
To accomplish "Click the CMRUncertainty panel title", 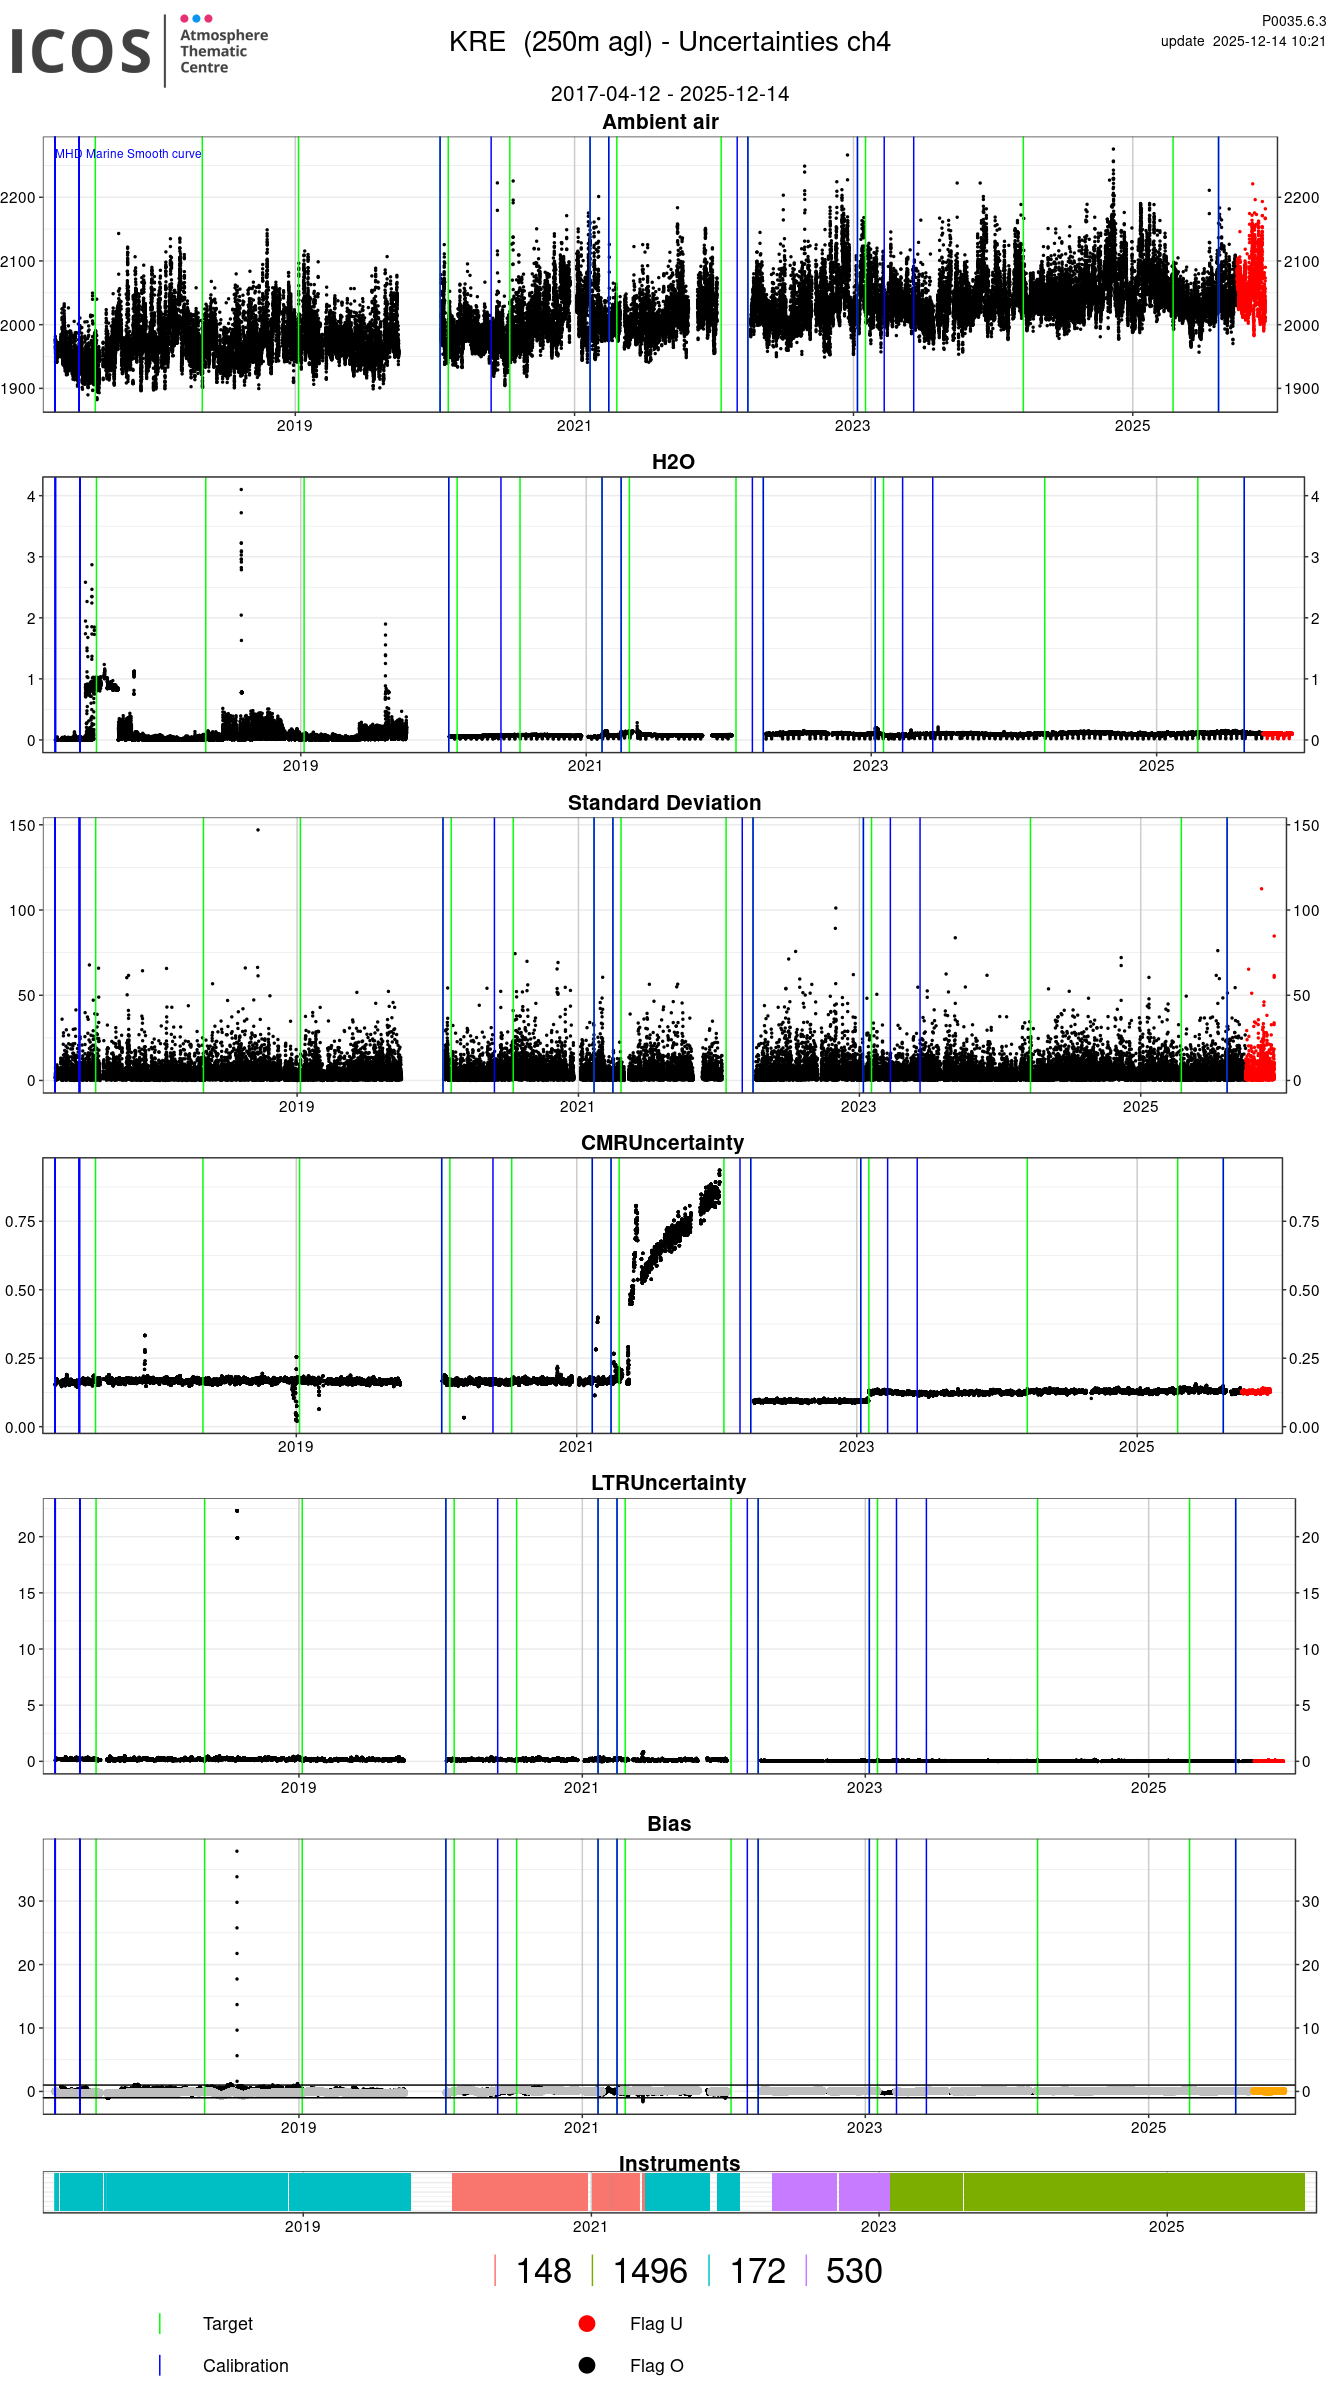I will point(662,1143).
